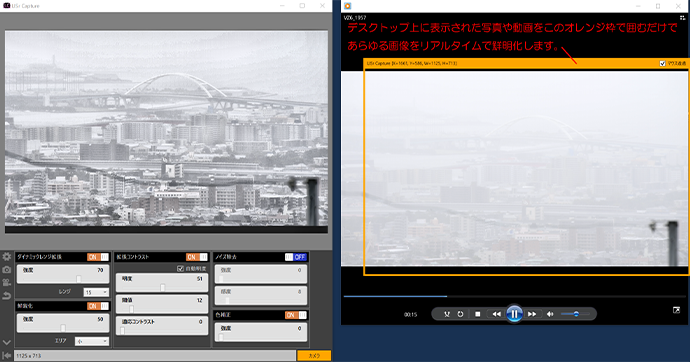Uncheck the 自動明度 checkbox

click(x=180, y=268)
